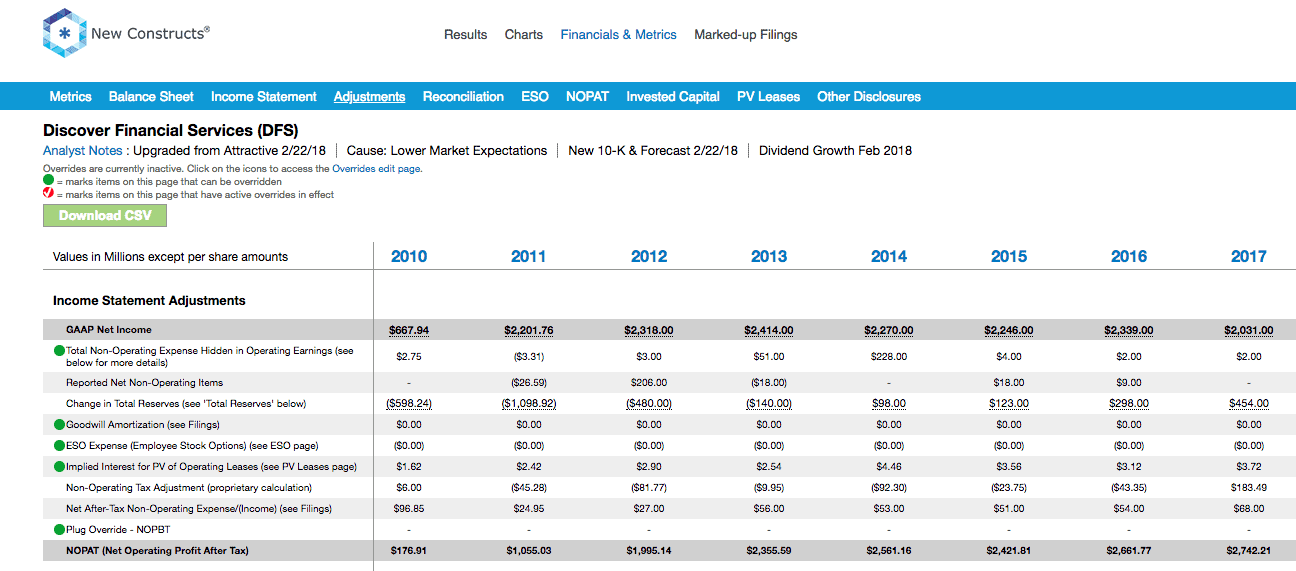Open Marked-up Filings

(746, 35)
